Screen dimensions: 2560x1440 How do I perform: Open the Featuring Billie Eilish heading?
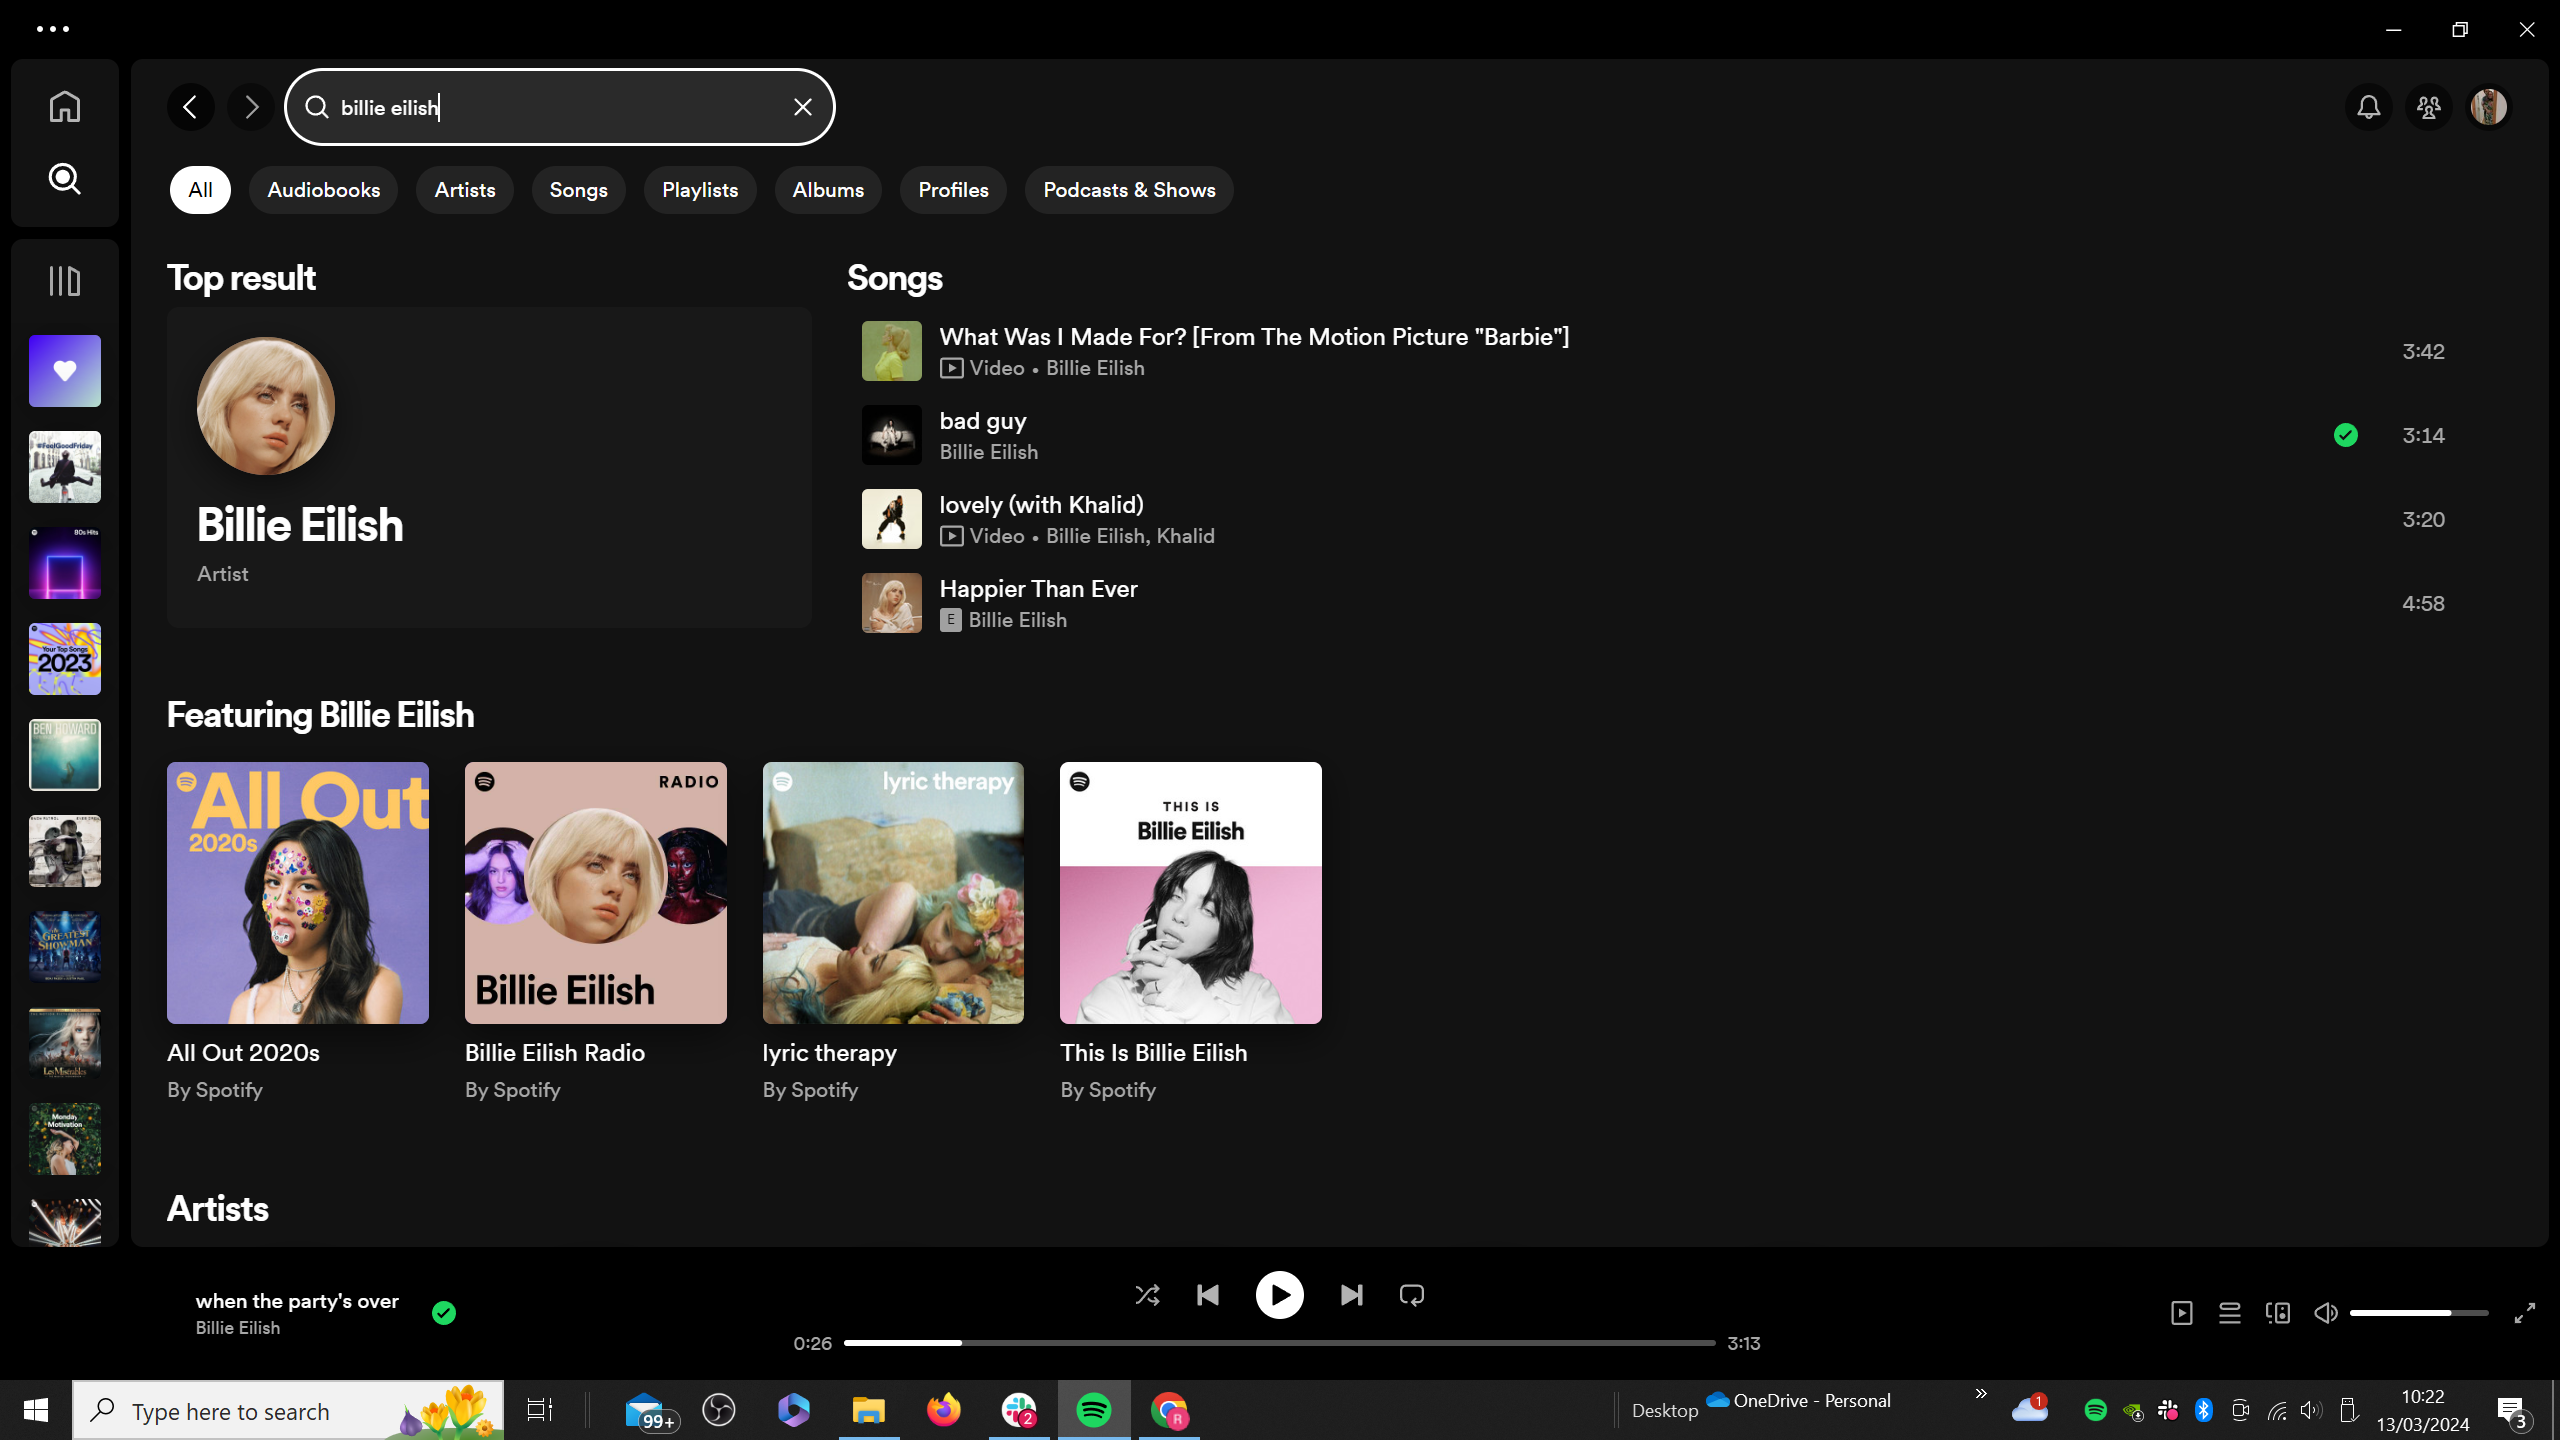320,715
